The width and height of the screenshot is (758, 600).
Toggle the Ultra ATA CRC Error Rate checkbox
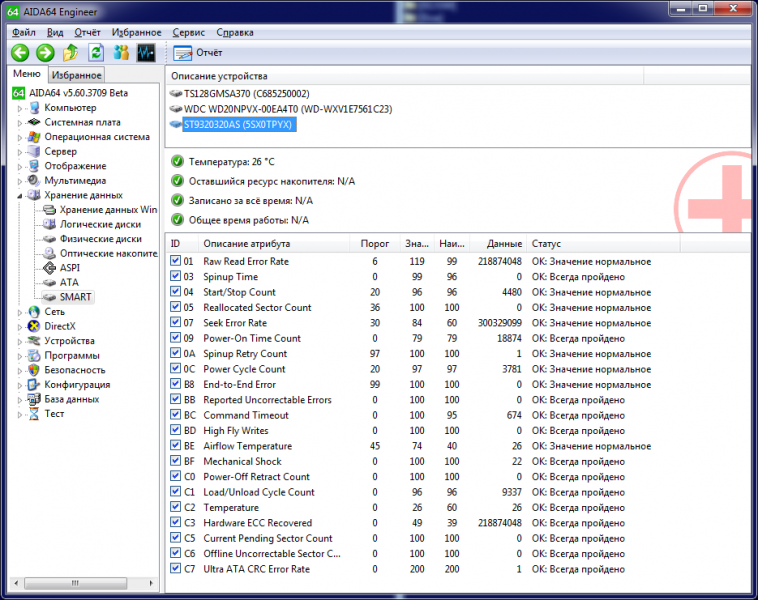[175, 569]
